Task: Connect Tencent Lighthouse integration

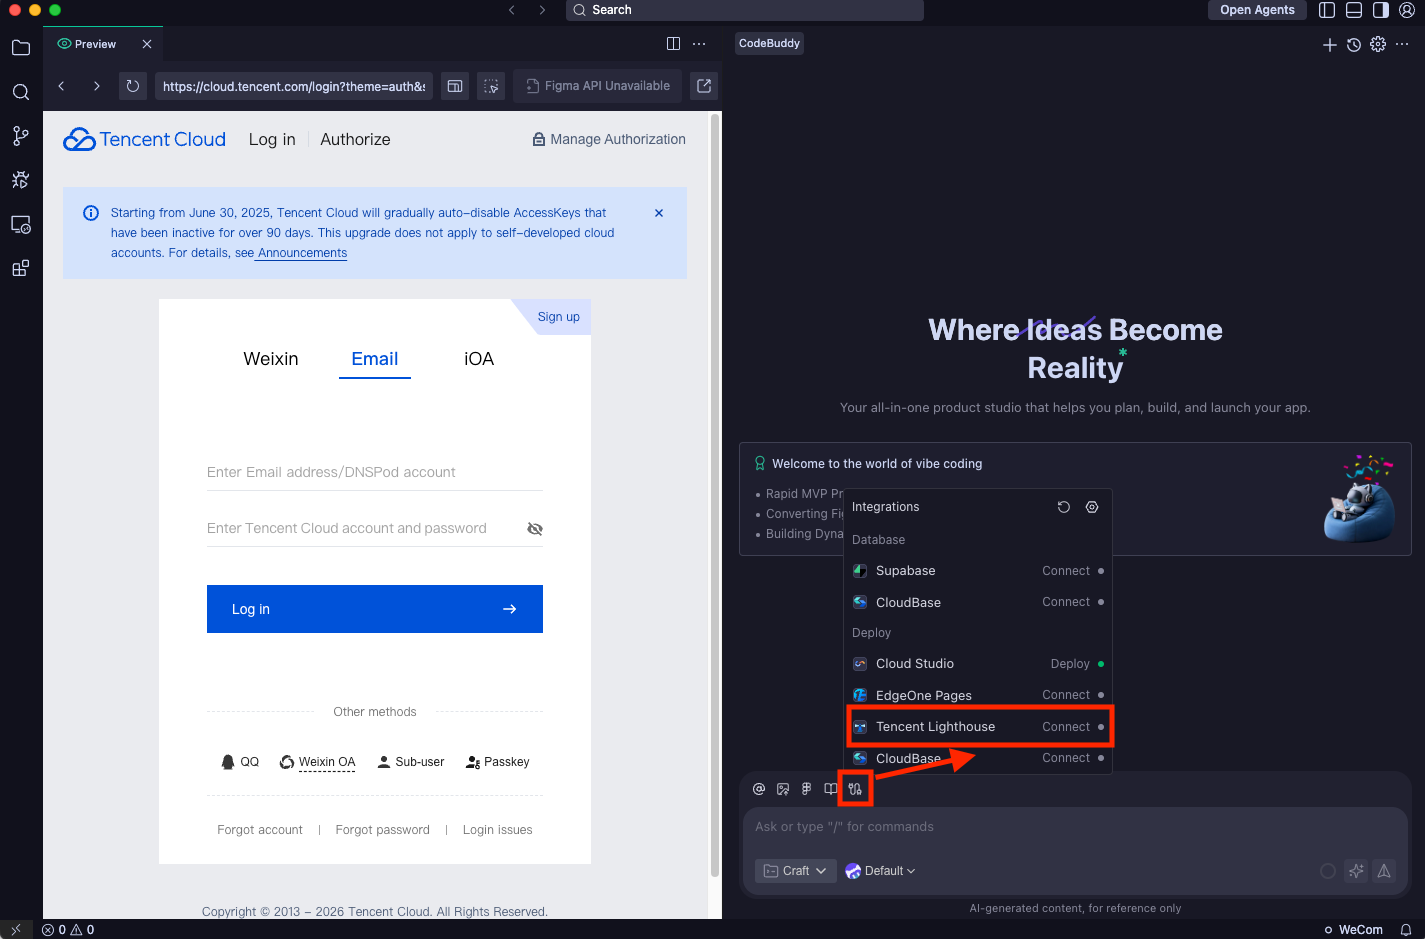Action: pos(1066,727)
